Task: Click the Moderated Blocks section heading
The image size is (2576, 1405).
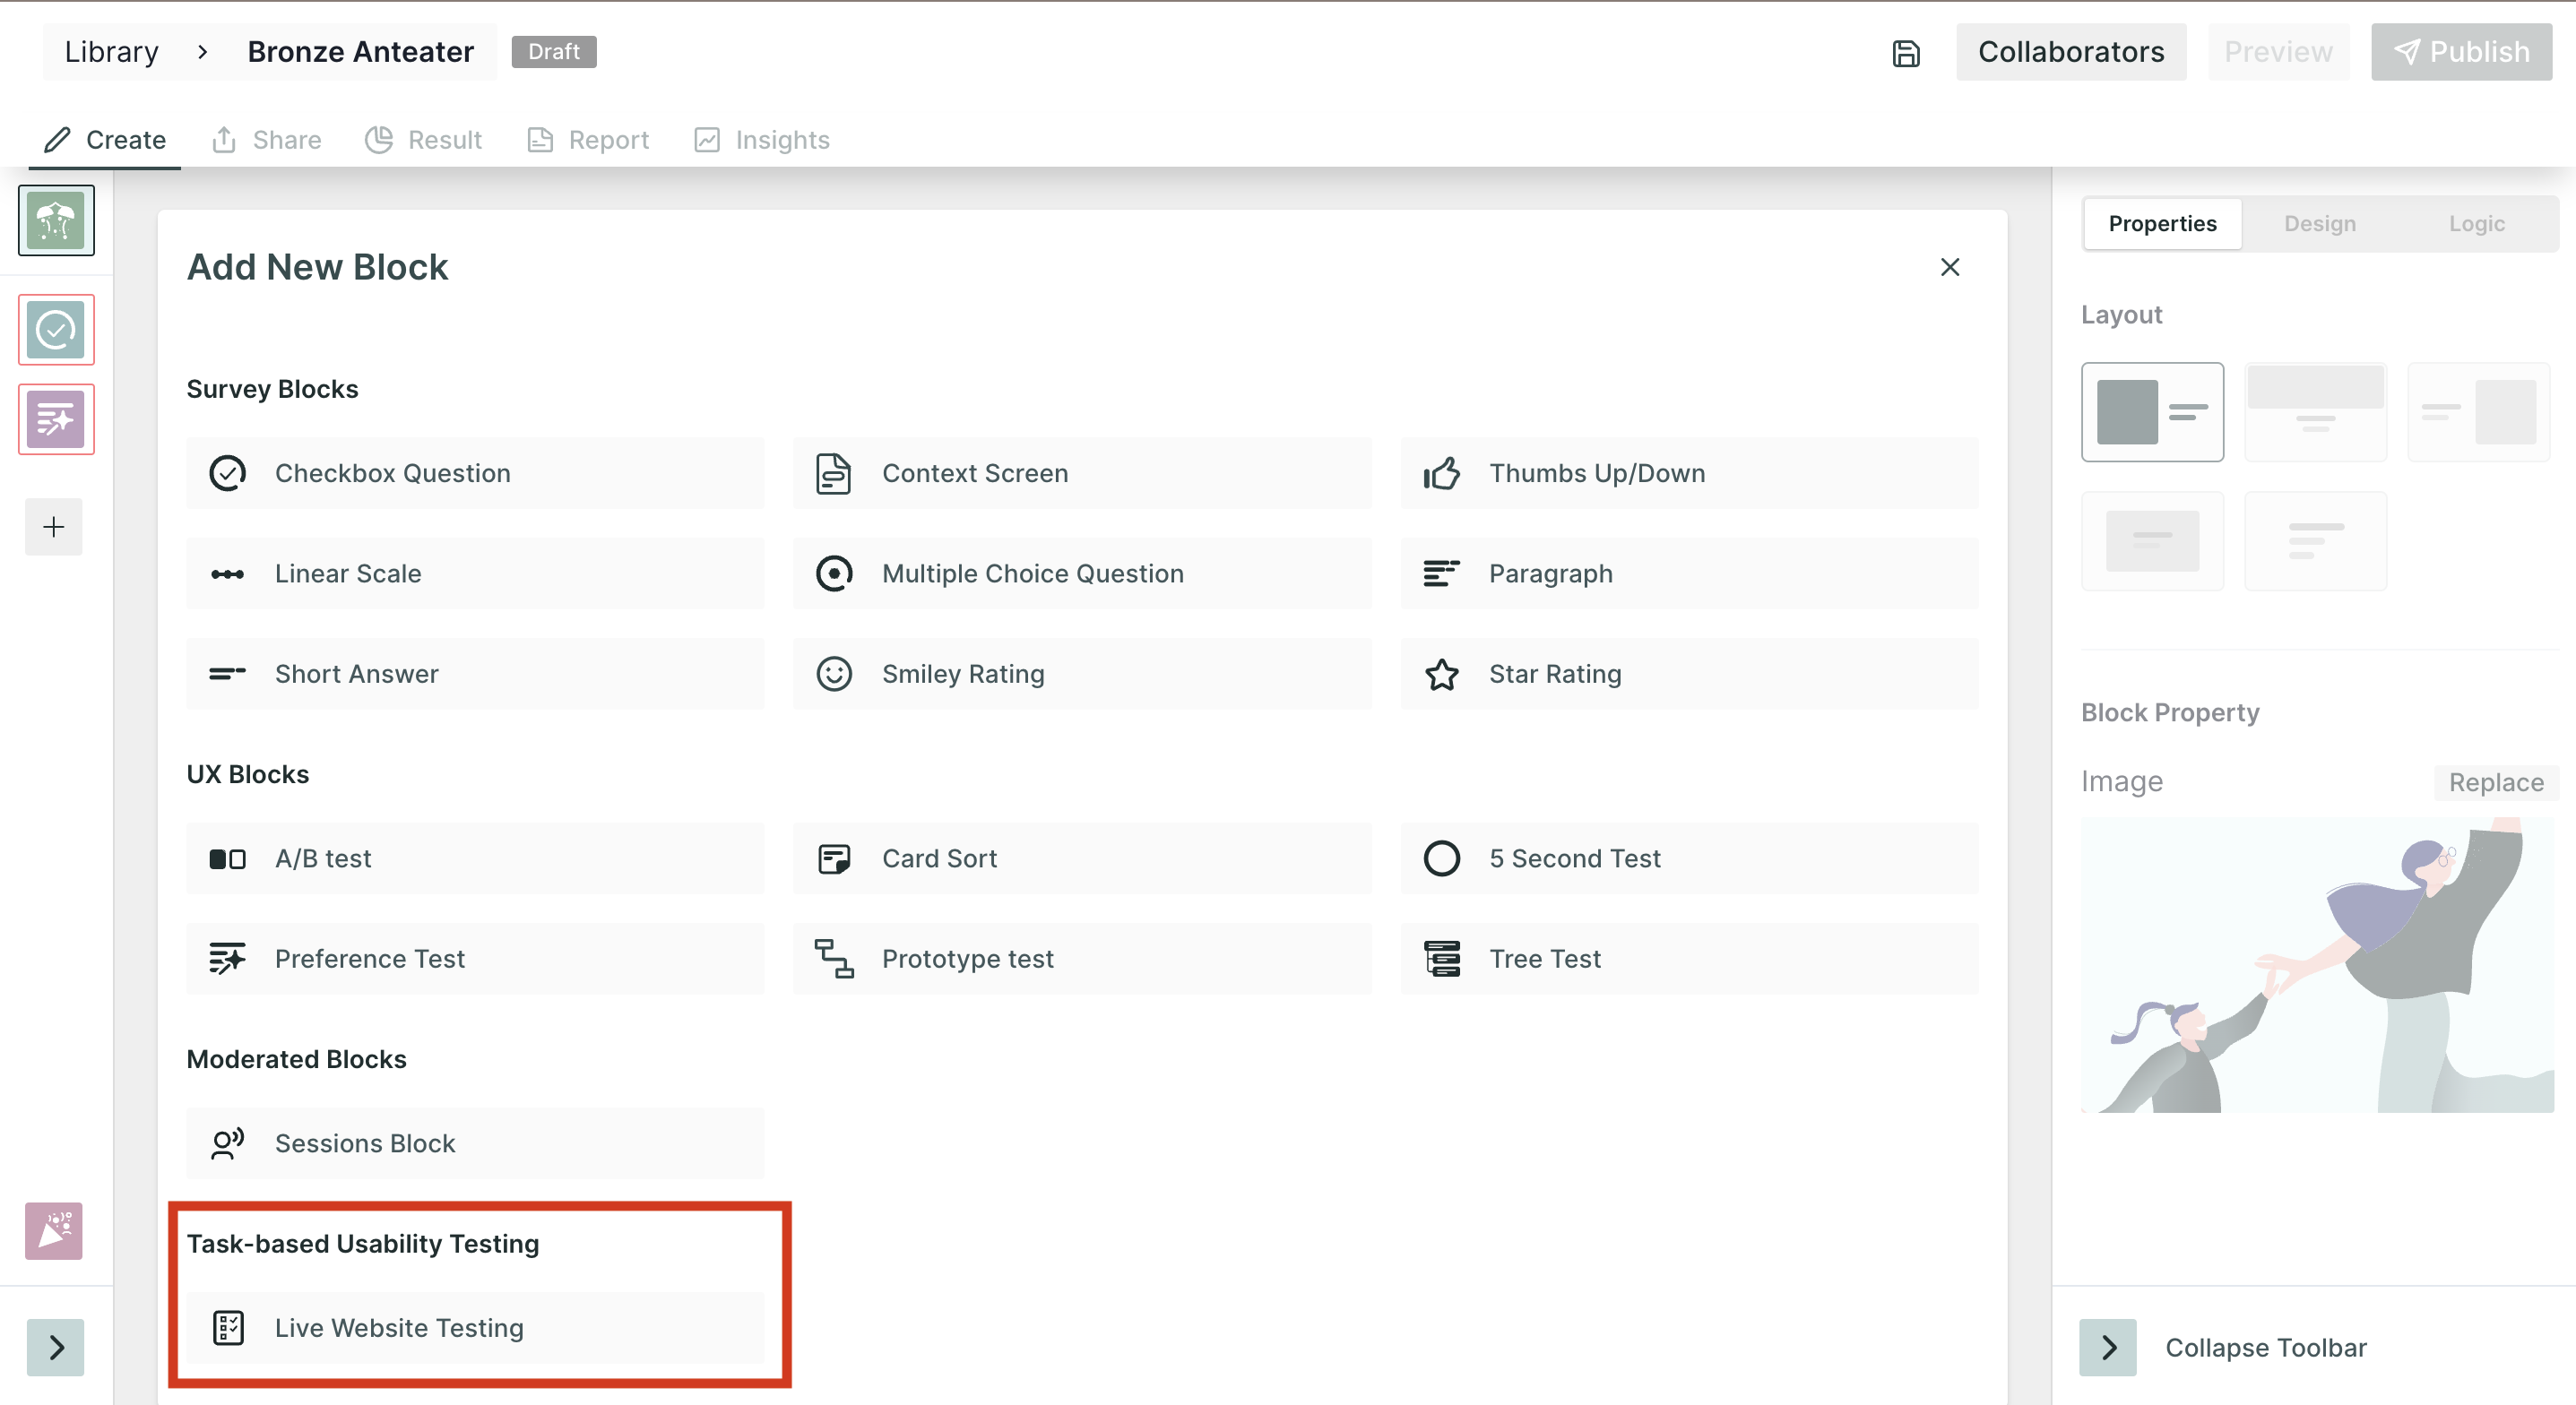Action: coord(296,1059)
